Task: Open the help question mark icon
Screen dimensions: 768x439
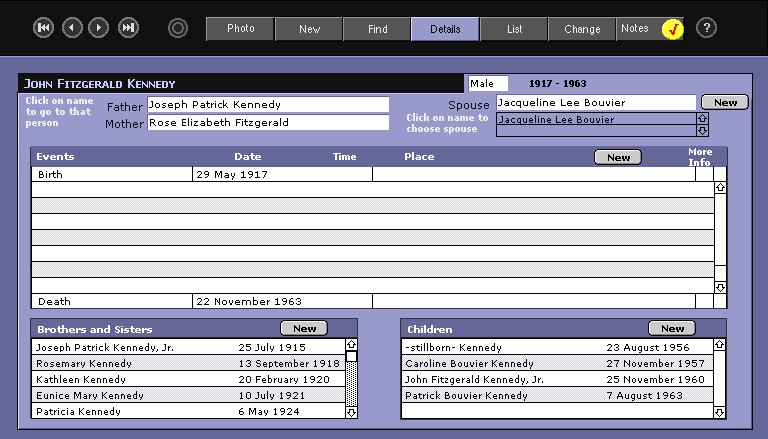Action: click(x=706, y=28)
